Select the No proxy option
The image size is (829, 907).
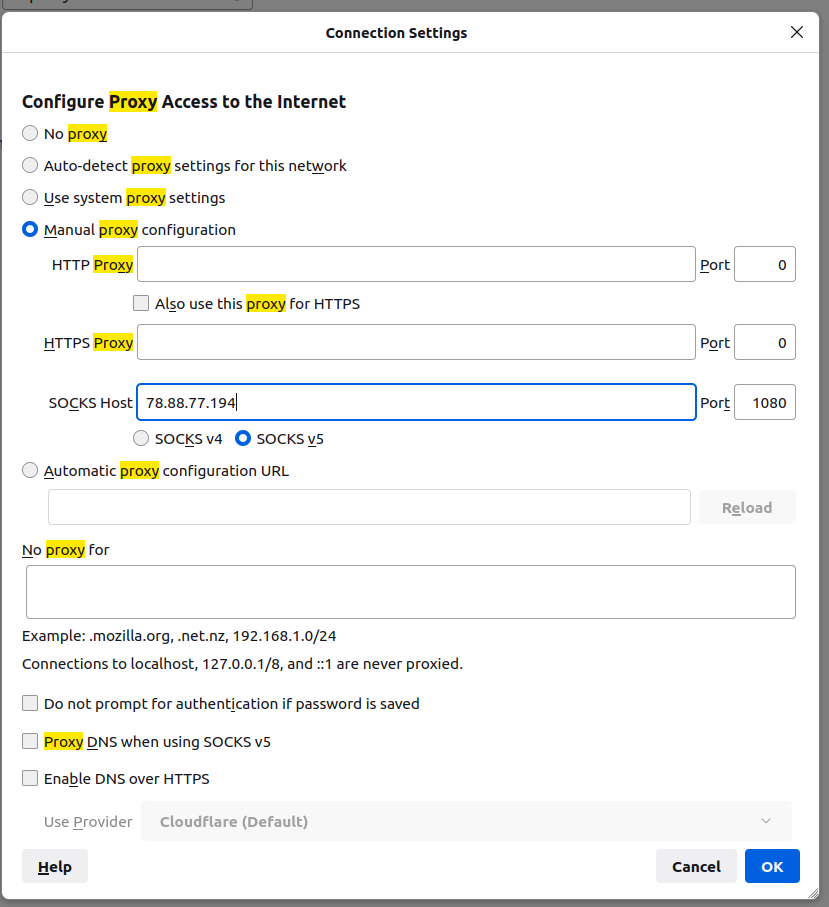(x=31, y=134)
